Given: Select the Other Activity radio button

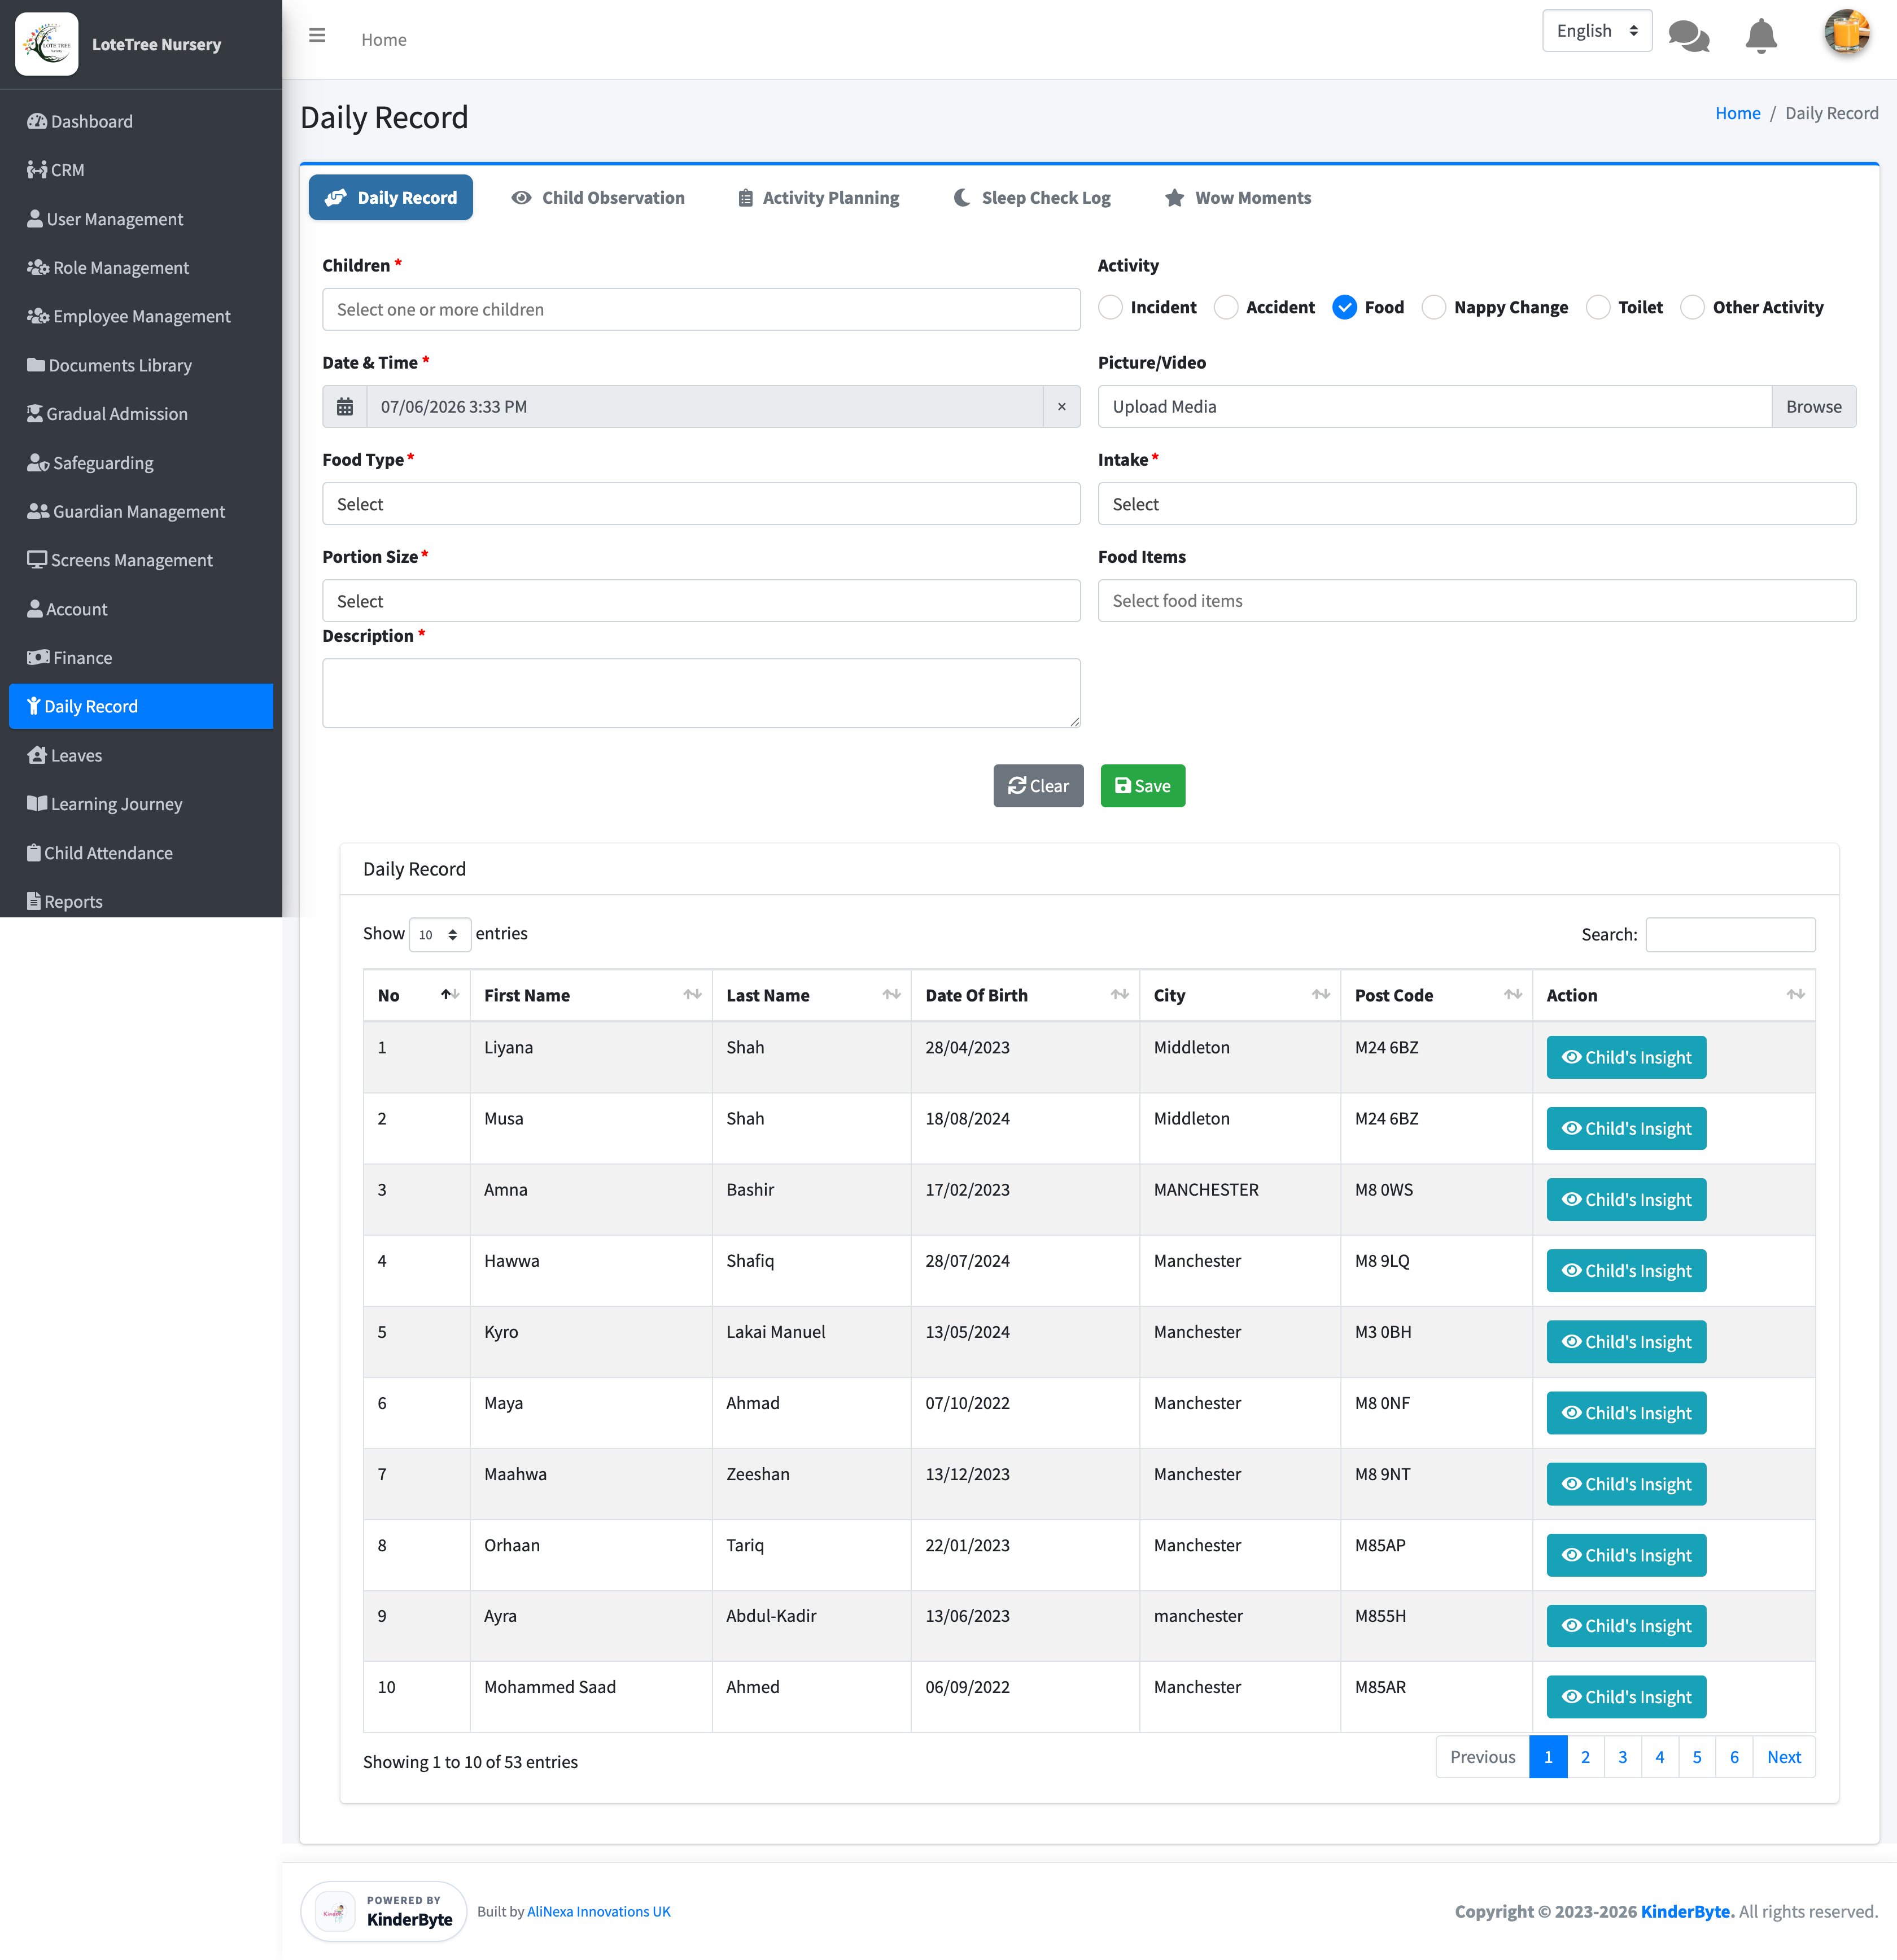Looking at the screenshot, I should coord(1692,307).
